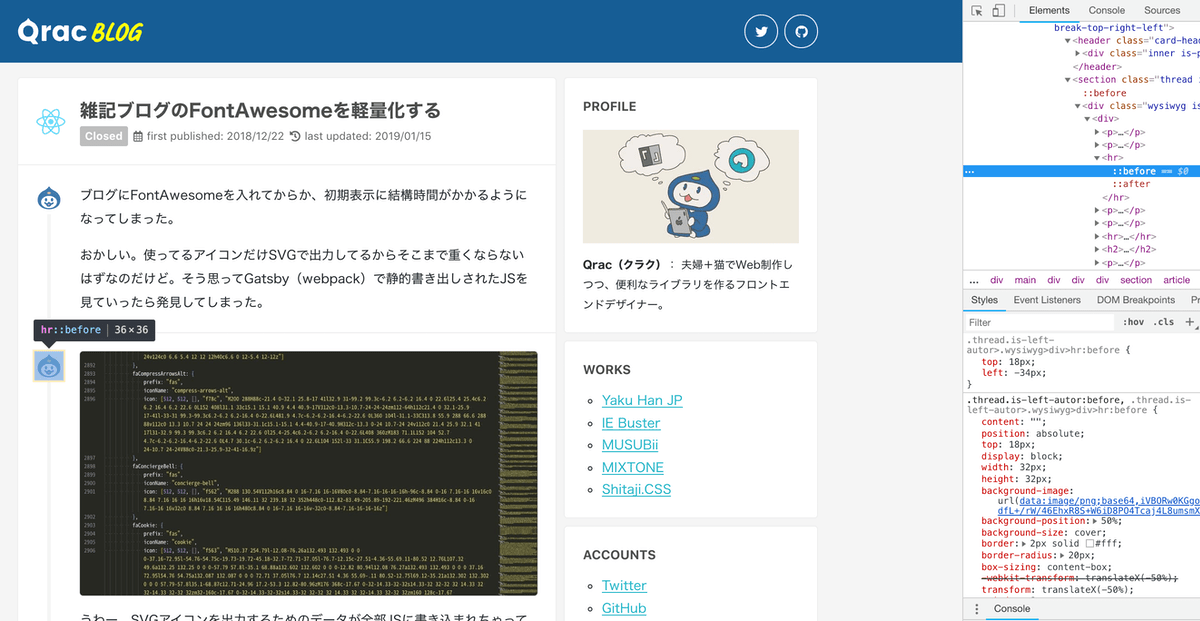Expand the h2 element in the DOM tree
This screenshot has height=621, width=1200.
point(1097,249)
